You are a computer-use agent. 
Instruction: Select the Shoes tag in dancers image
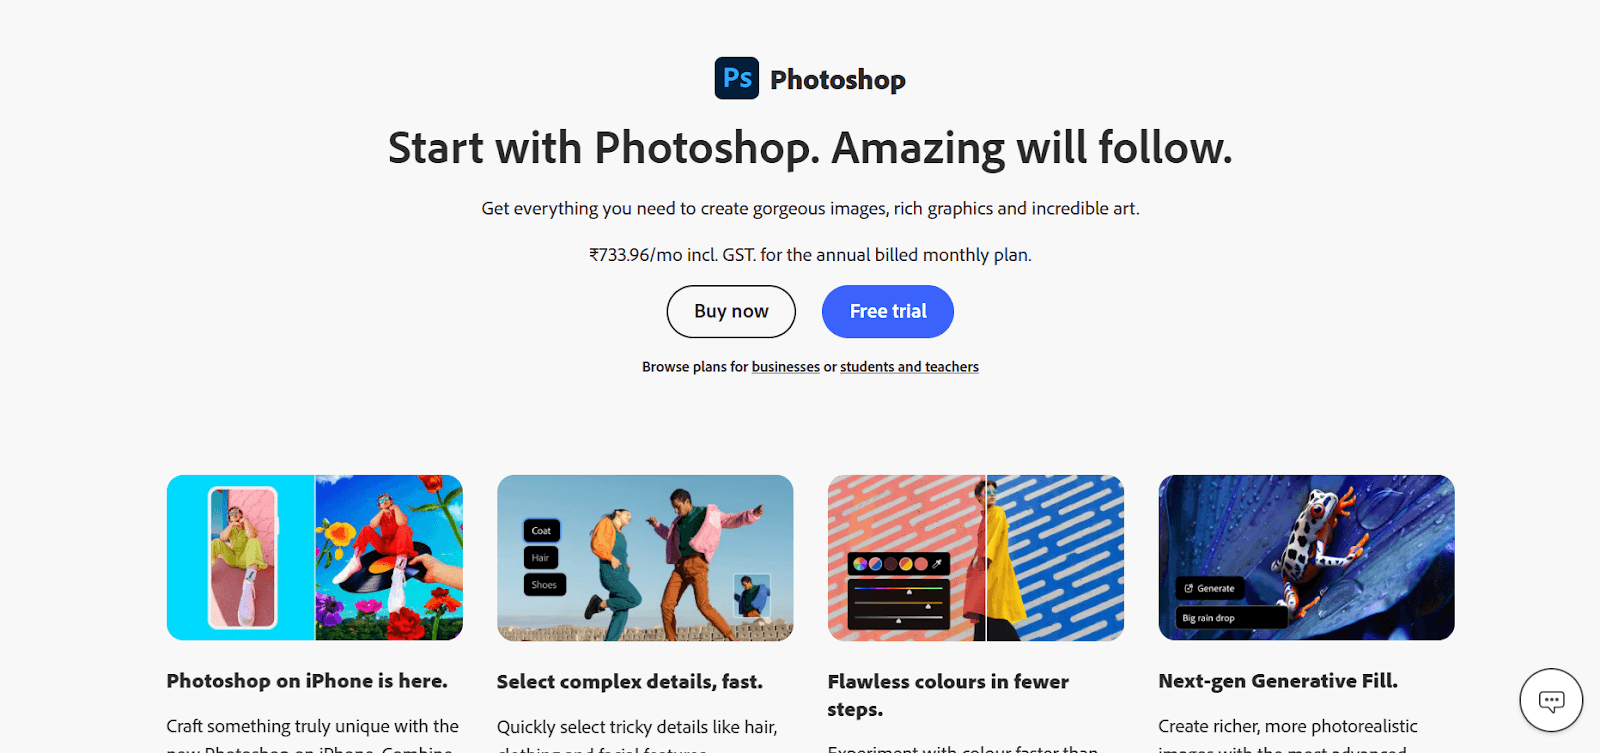[544, 584]
